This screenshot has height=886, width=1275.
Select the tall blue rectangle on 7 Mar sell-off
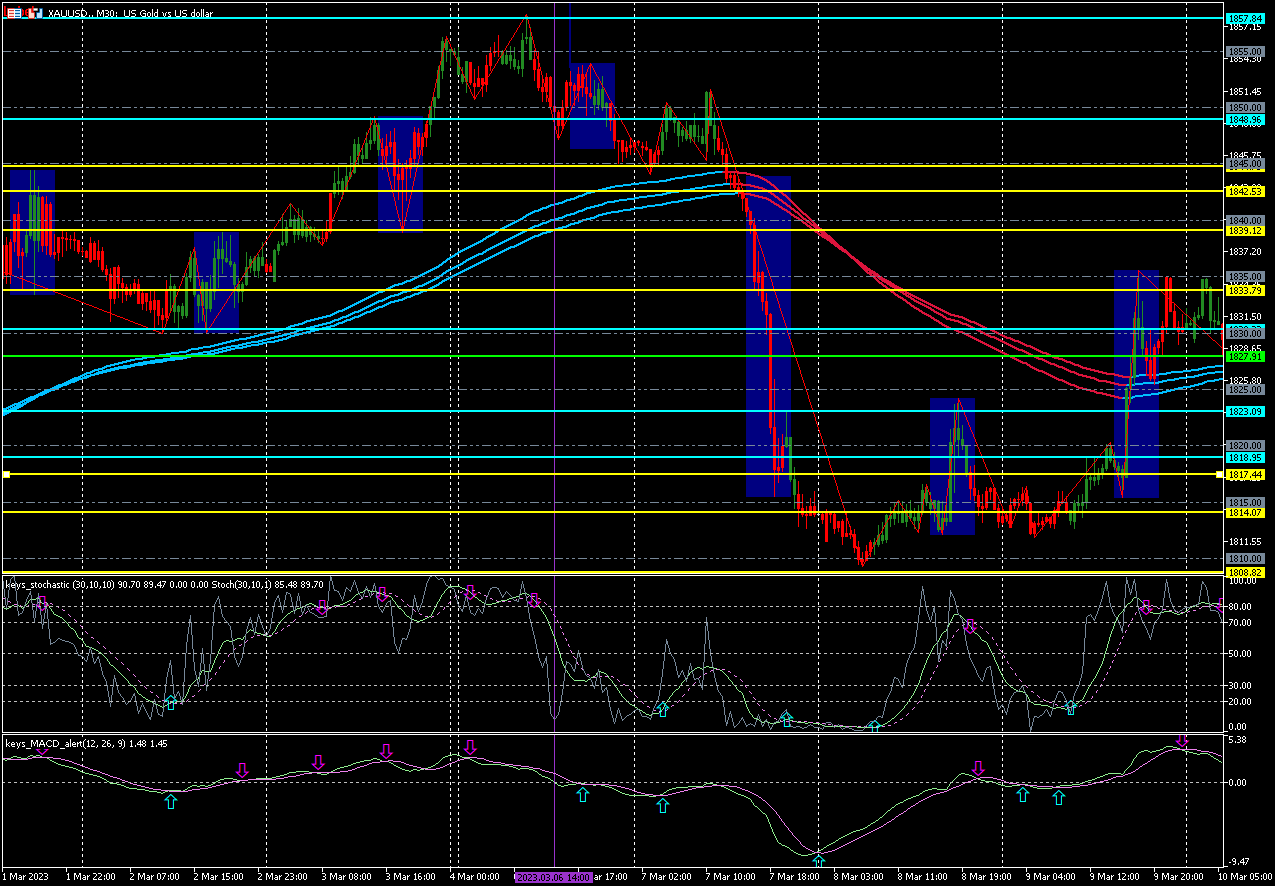[768, 336]
